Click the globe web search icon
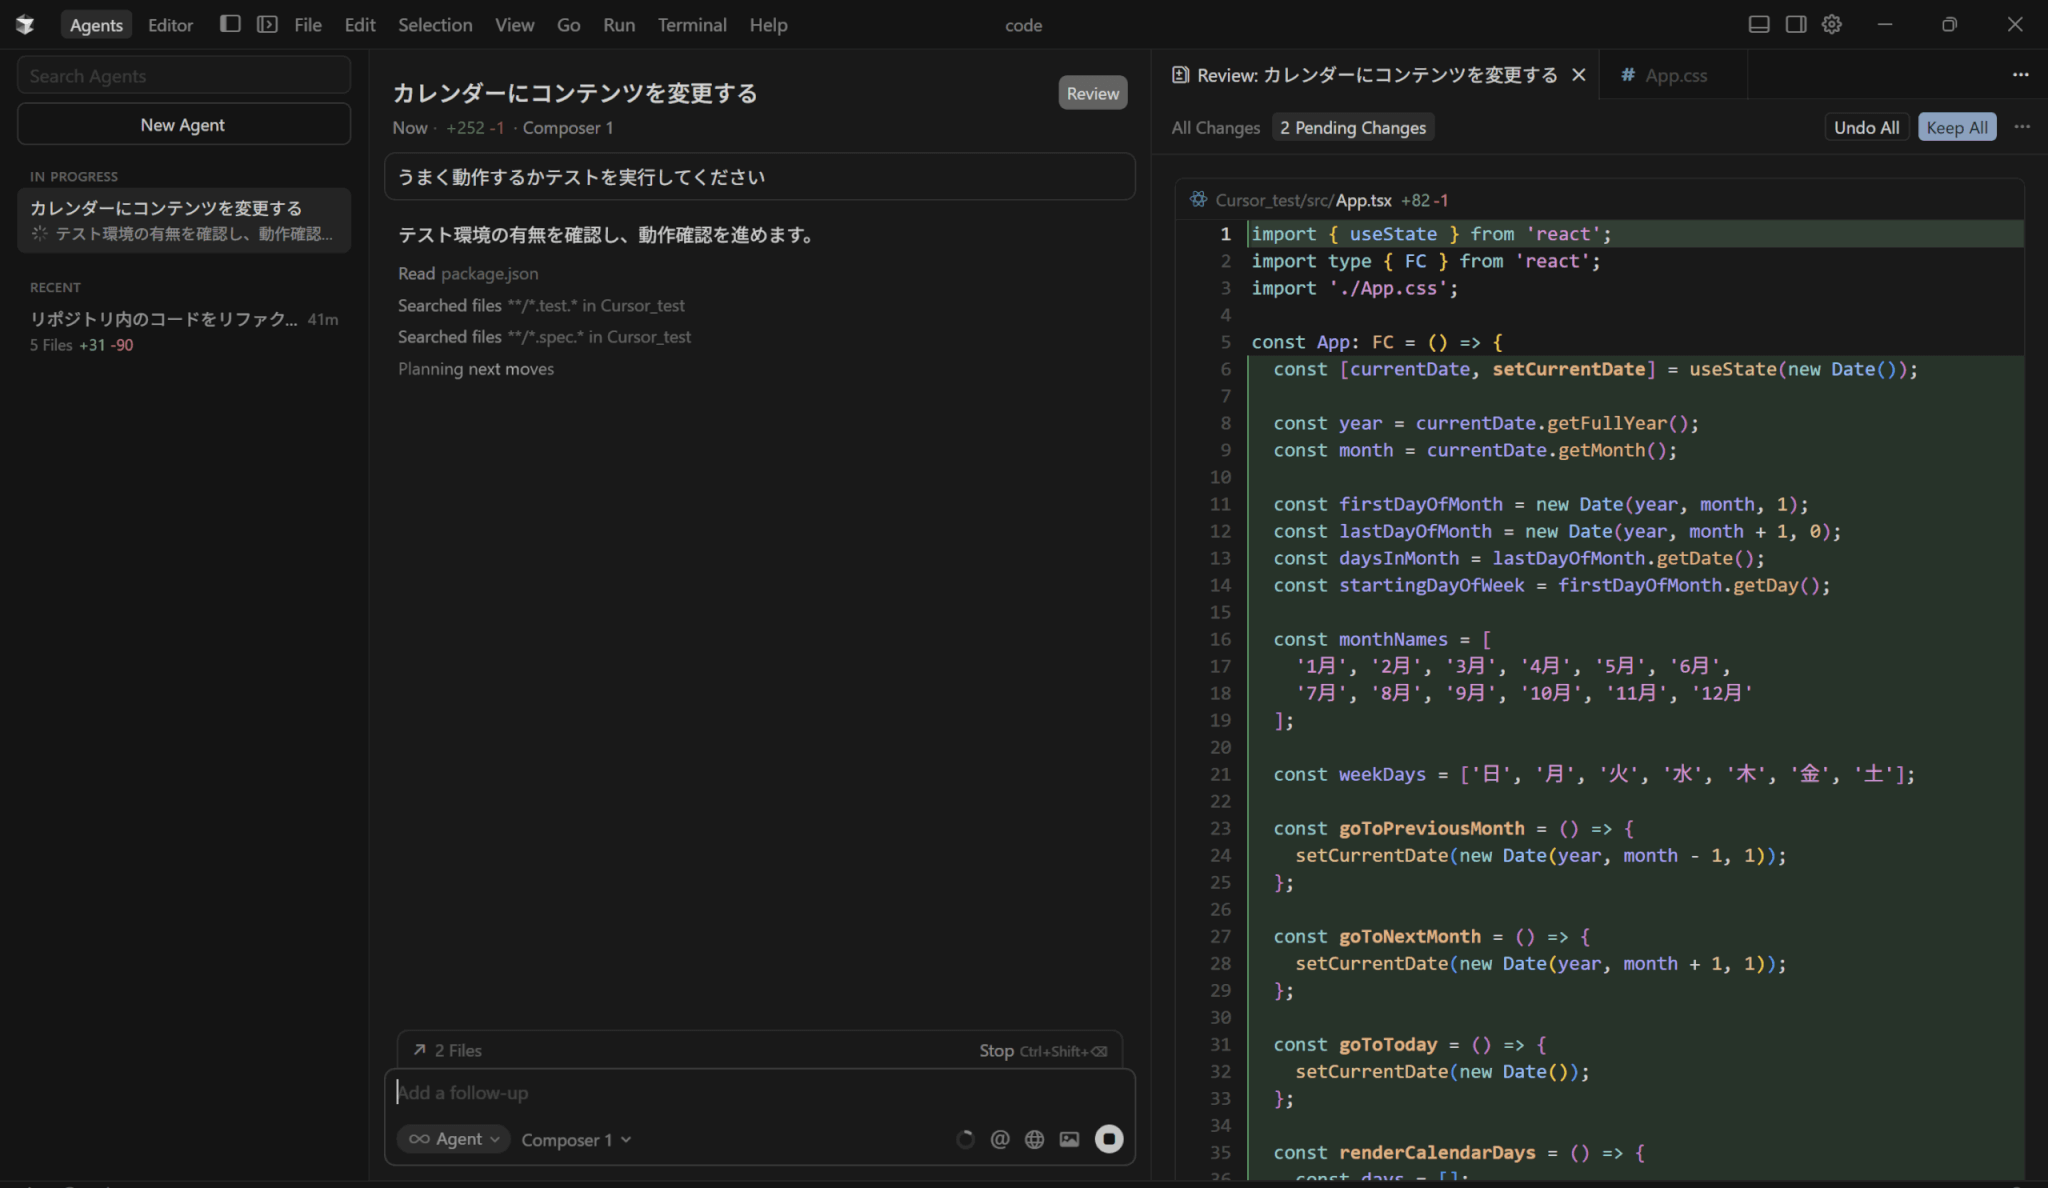This screenshot has height=1188, width=2048. pos(1034,1139)
